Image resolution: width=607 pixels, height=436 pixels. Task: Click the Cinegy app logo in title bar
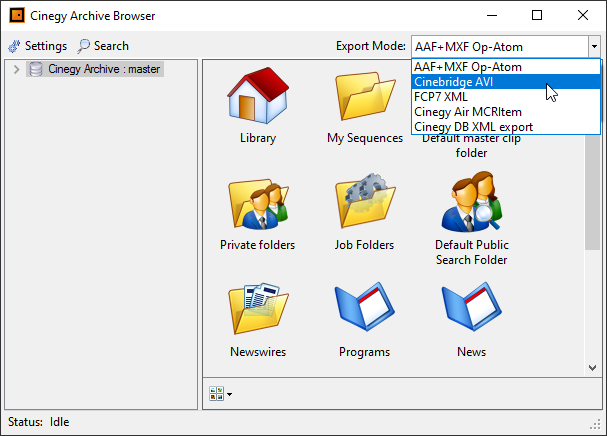pyautogui.click(x=17, y=15)
